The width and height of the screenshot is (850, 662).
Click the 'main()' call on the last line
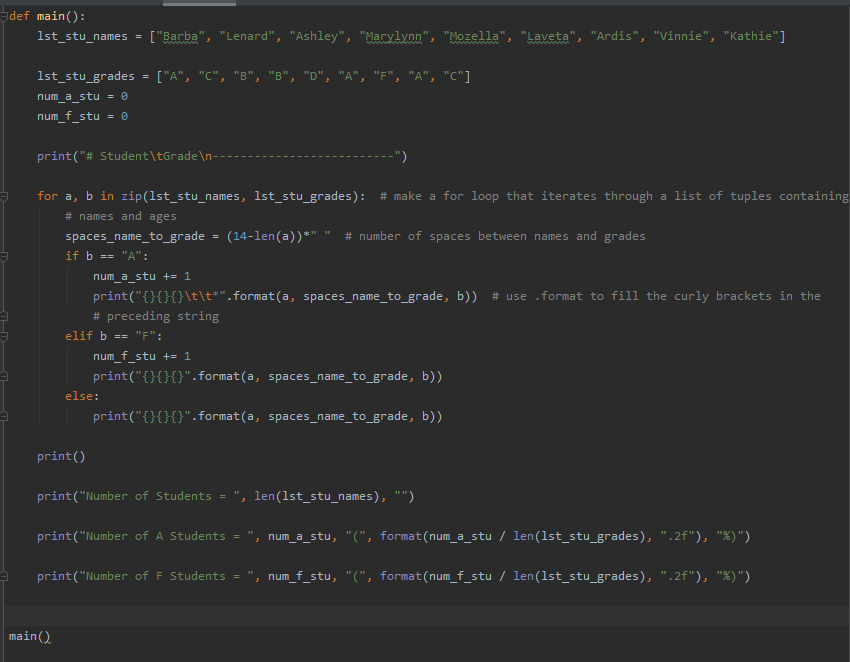pos(29,637)
